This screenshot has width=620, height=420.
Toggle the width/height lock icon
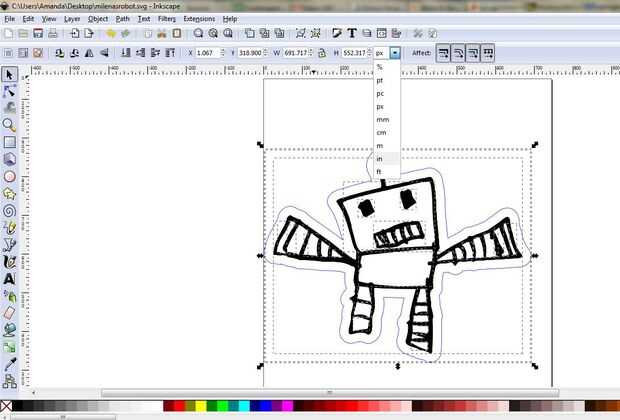point(322,53)
